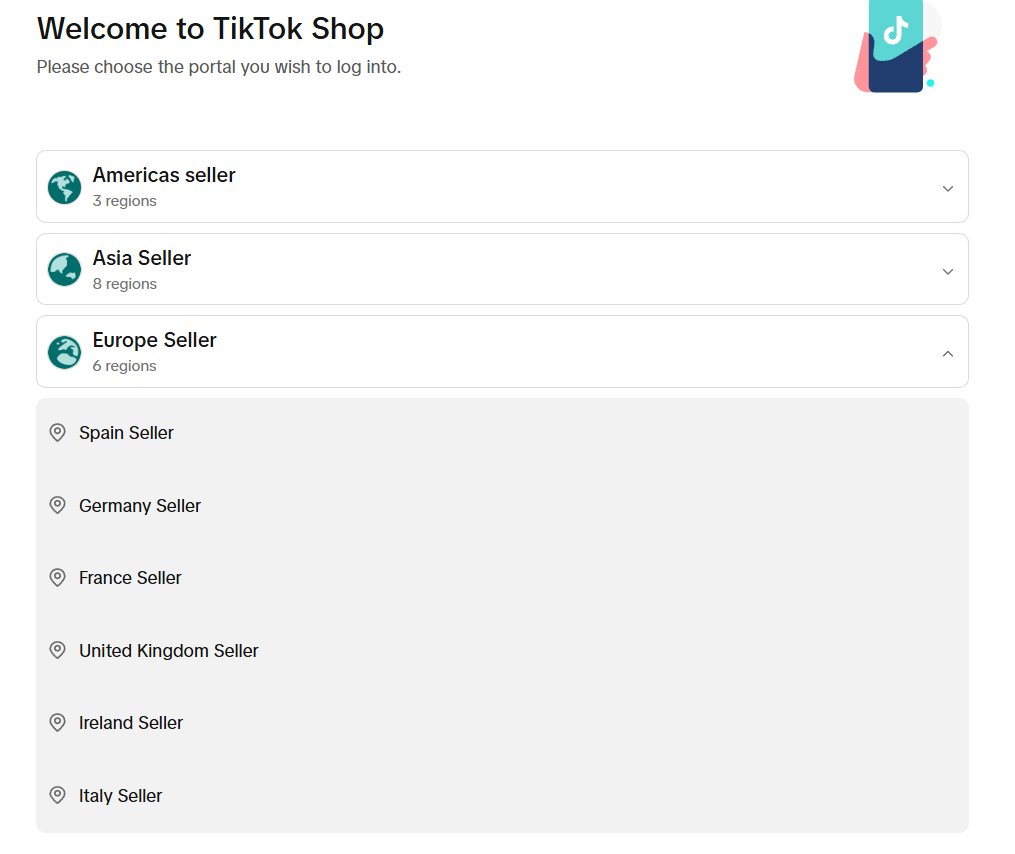Click the Americas seller heading text
Screen dimensions: 1015x854
click(x=164, y=175)
